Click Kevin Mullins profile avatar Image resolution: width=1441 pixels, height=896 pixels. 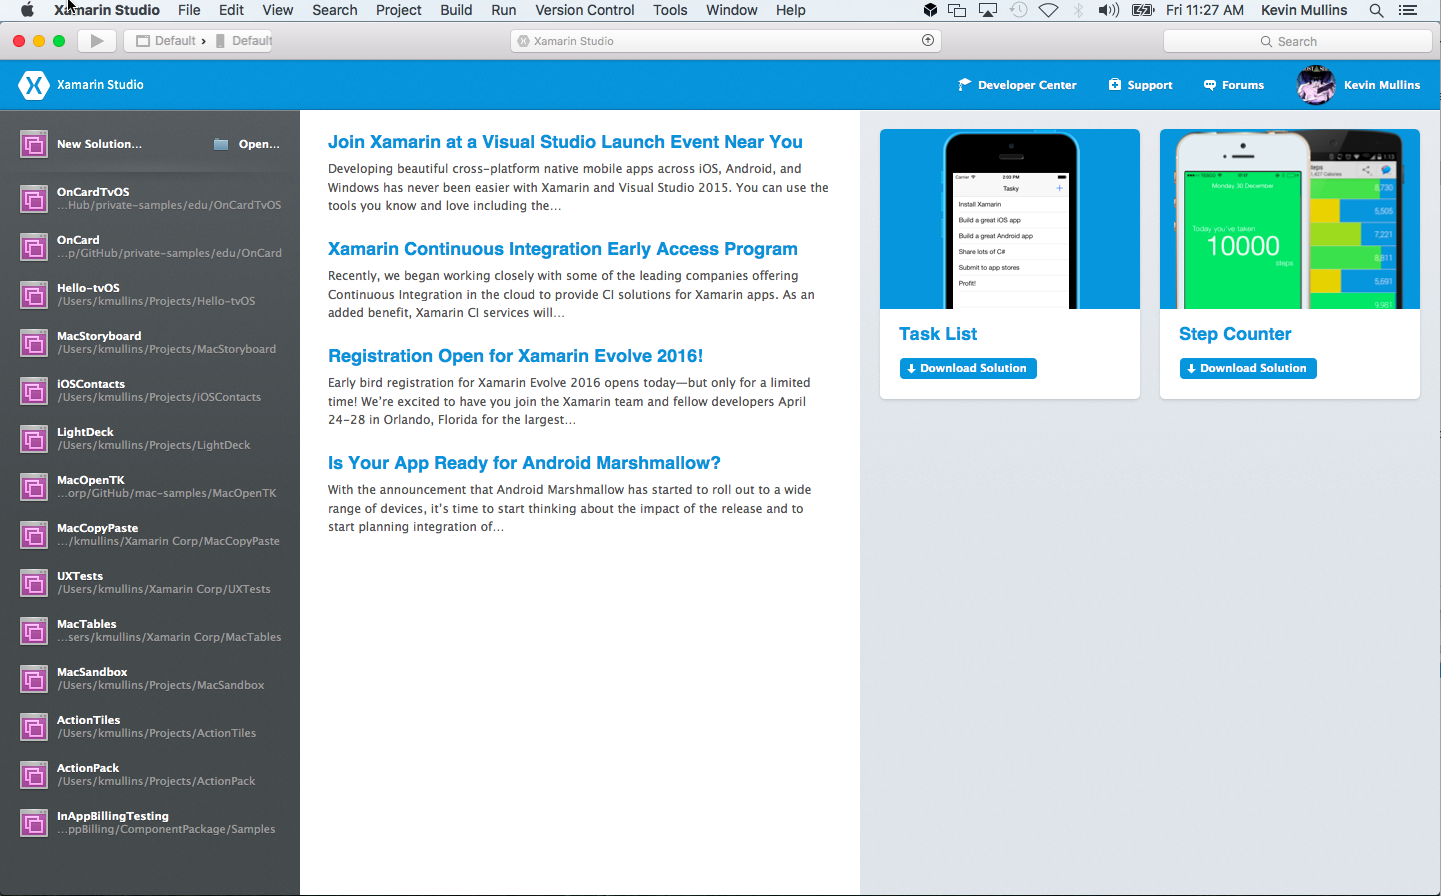point(1315,85)
